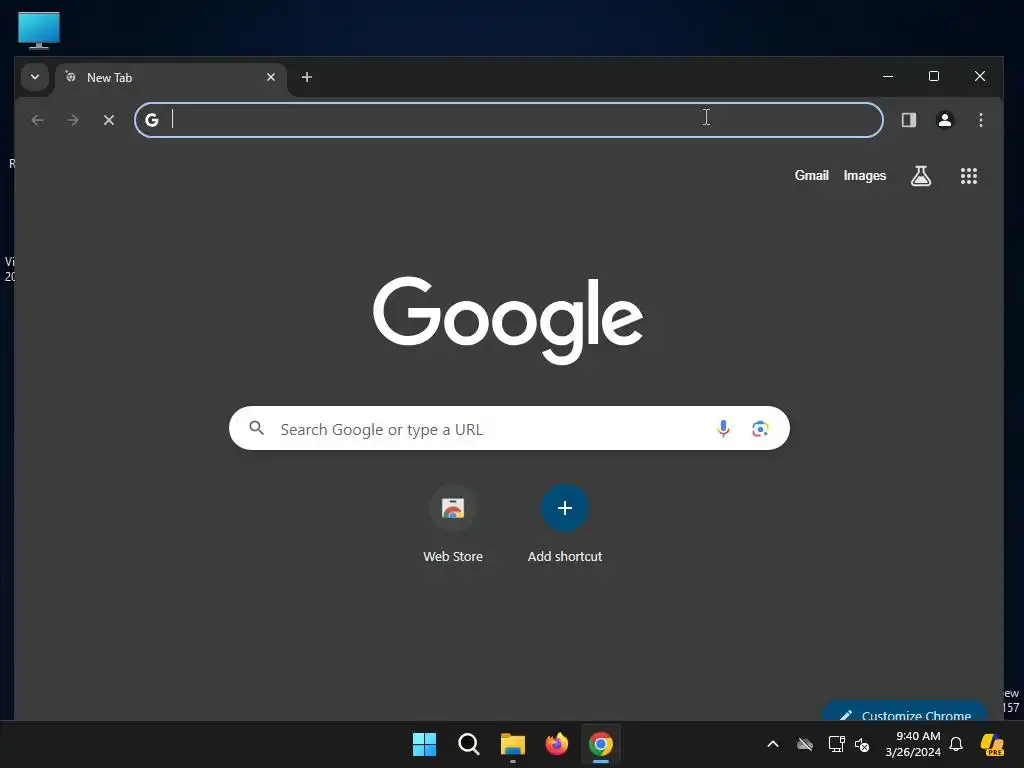Open Search Labs flask icon
This screenshot has width=1024, height=768.
[x=921, y=176]
